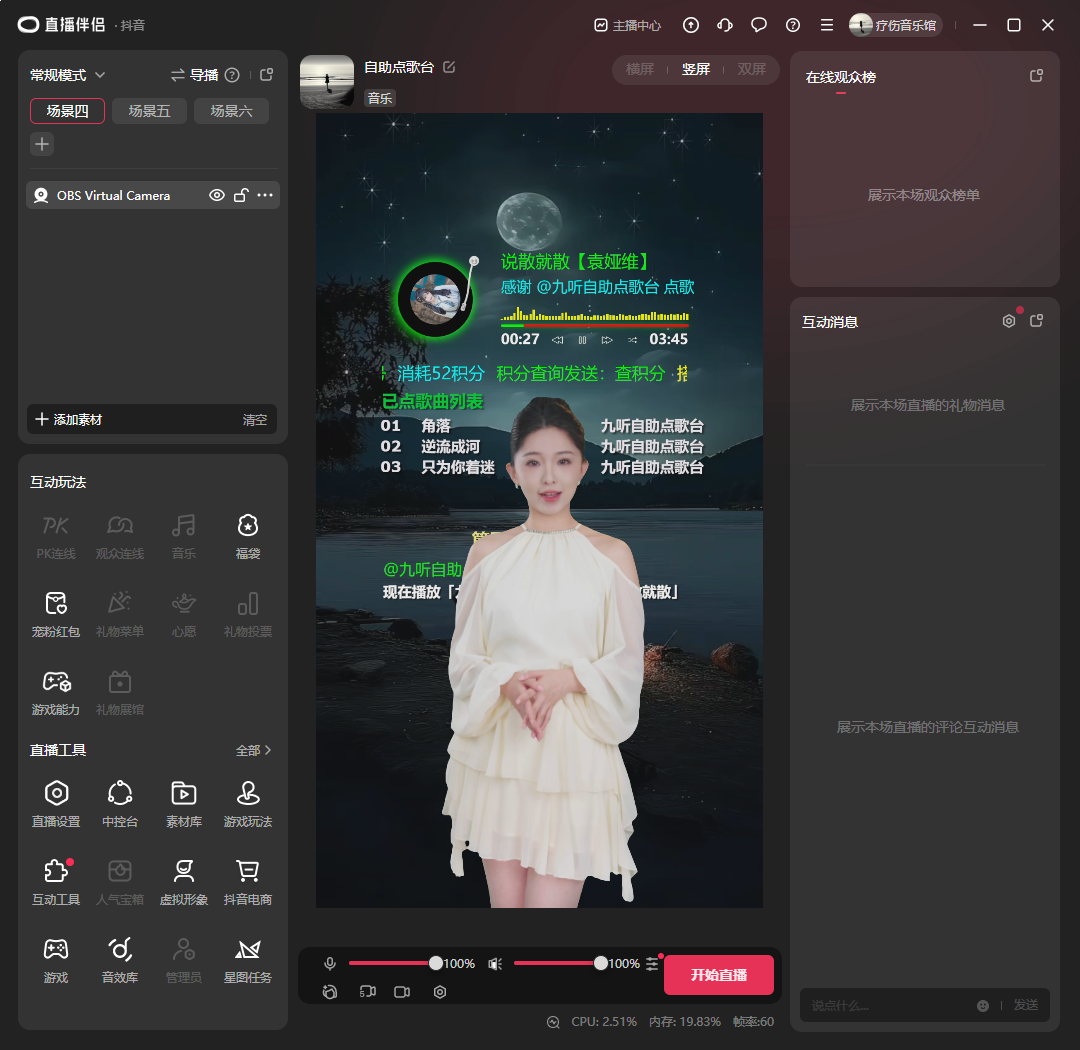Adjust the speaker volume slider
Viewport: 1080px width, 1050px height.
tap(600, 964)
